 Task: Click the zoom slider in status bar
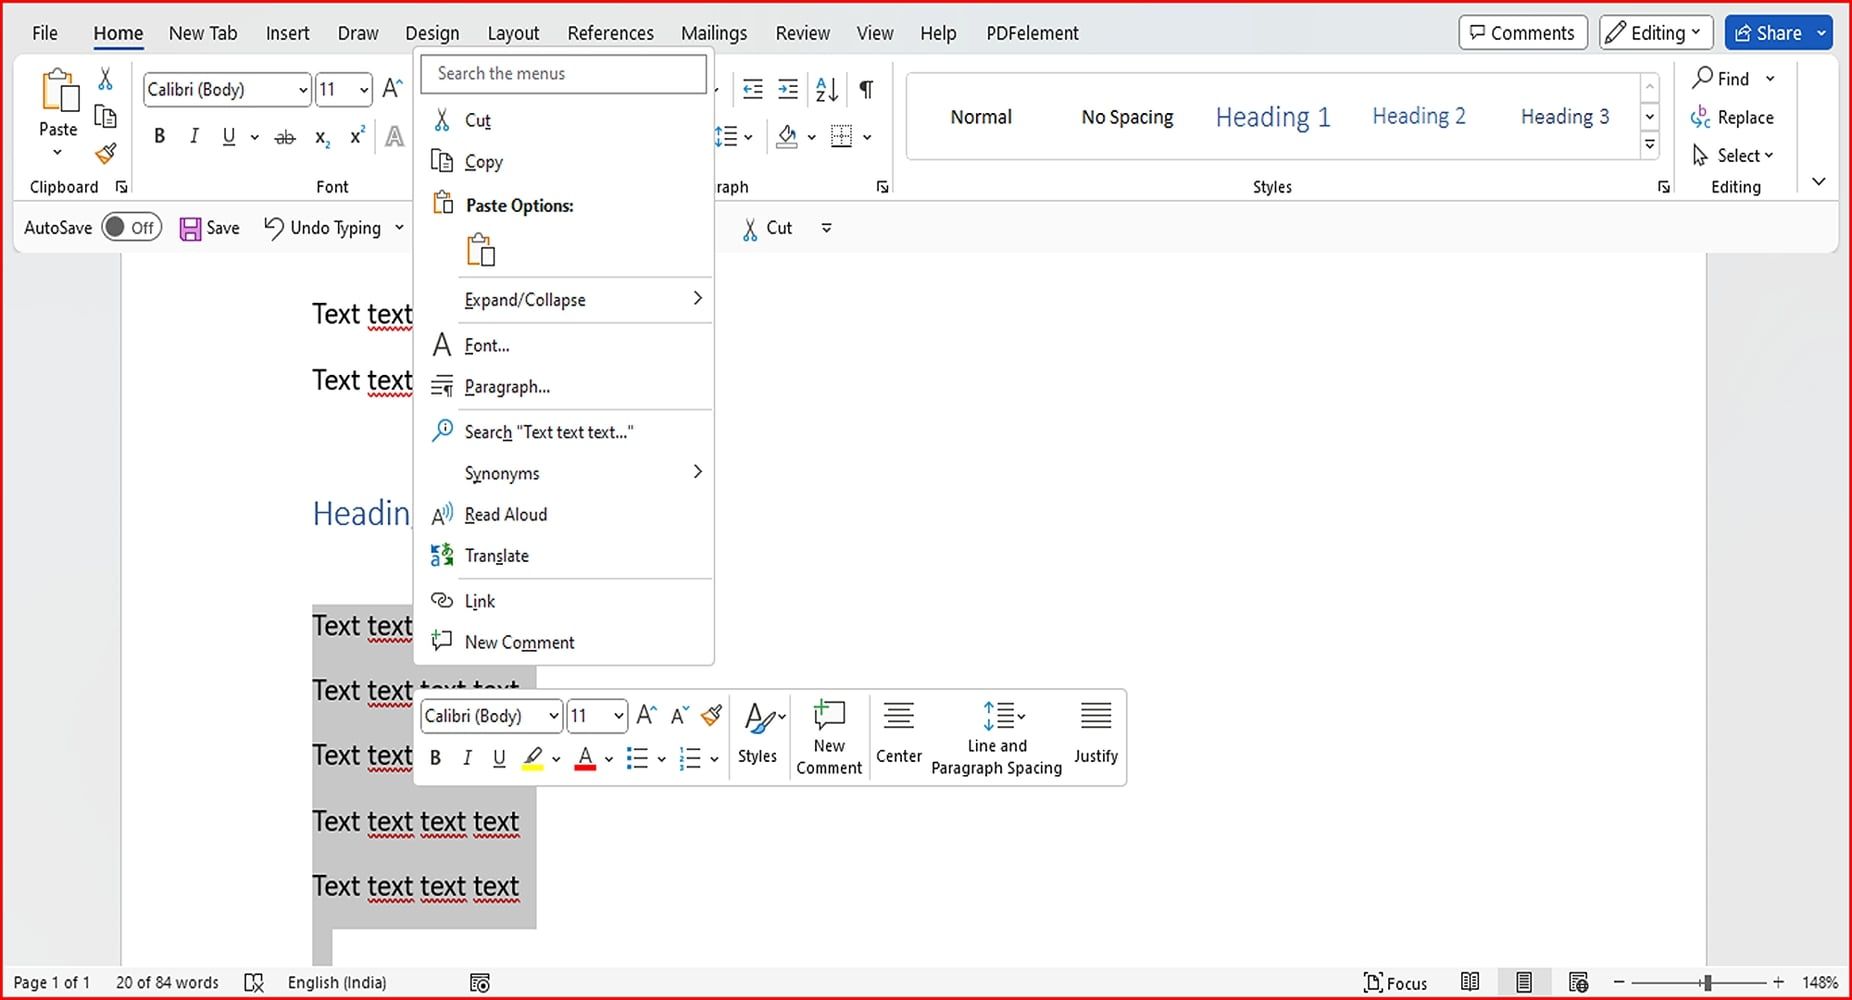point(1707,983)
